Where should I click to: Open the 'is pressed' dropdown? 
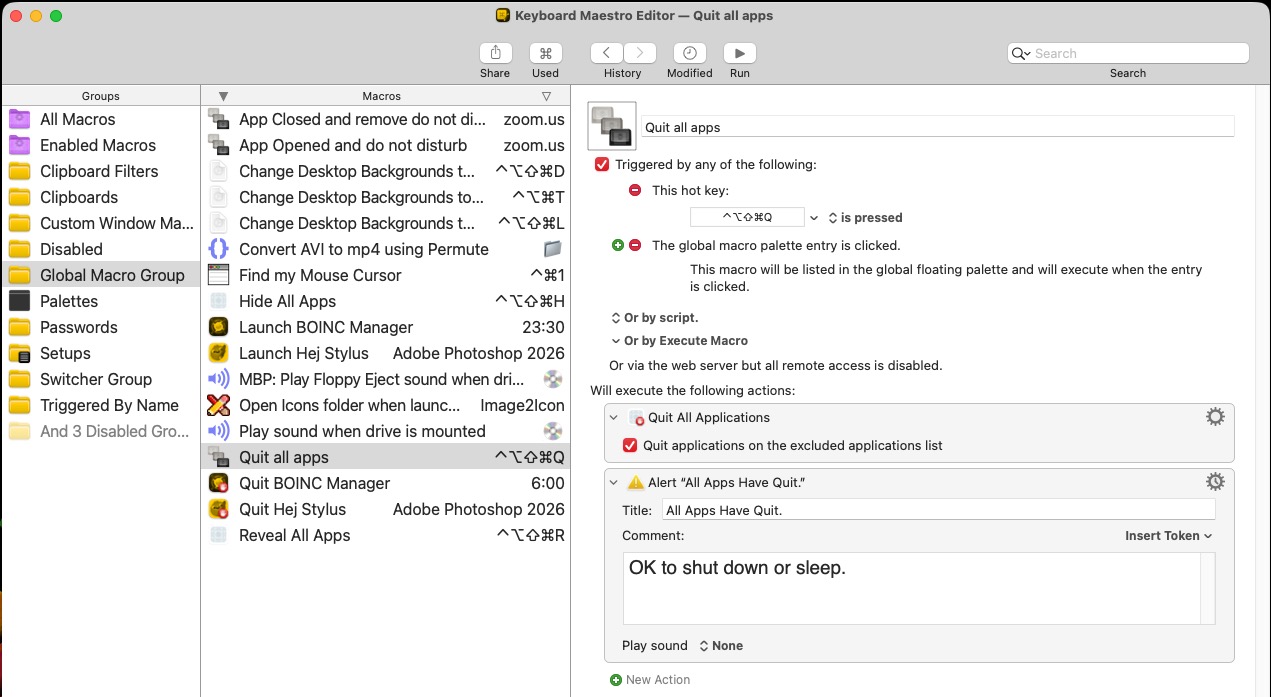[x=865, y=217]
